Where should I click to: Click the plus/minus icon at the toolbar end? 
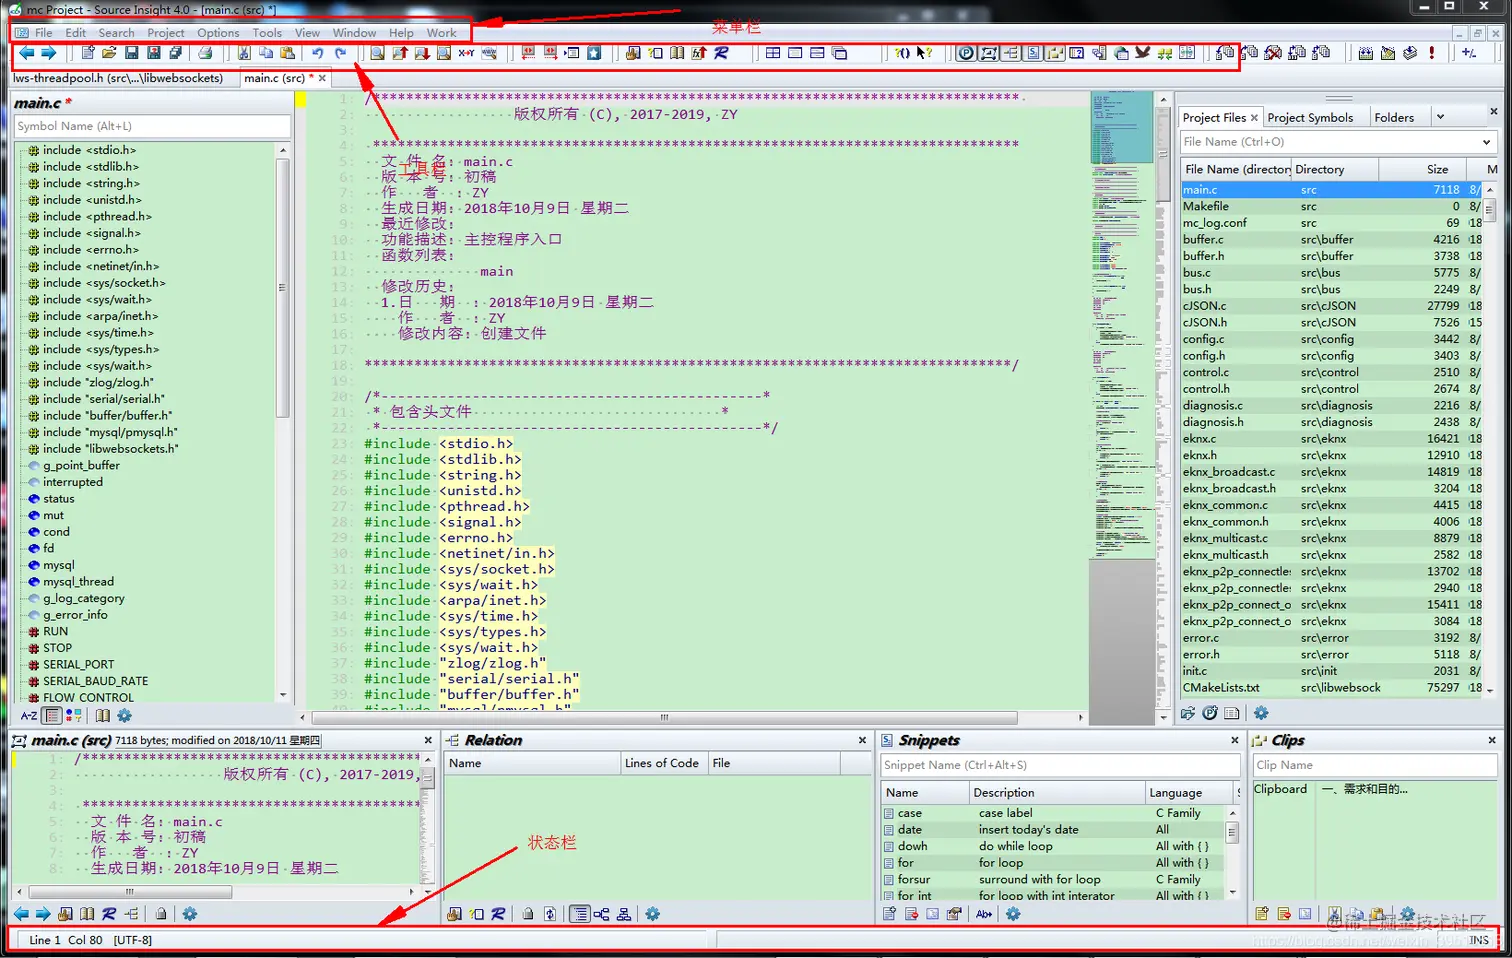(x=1469, y=53)
